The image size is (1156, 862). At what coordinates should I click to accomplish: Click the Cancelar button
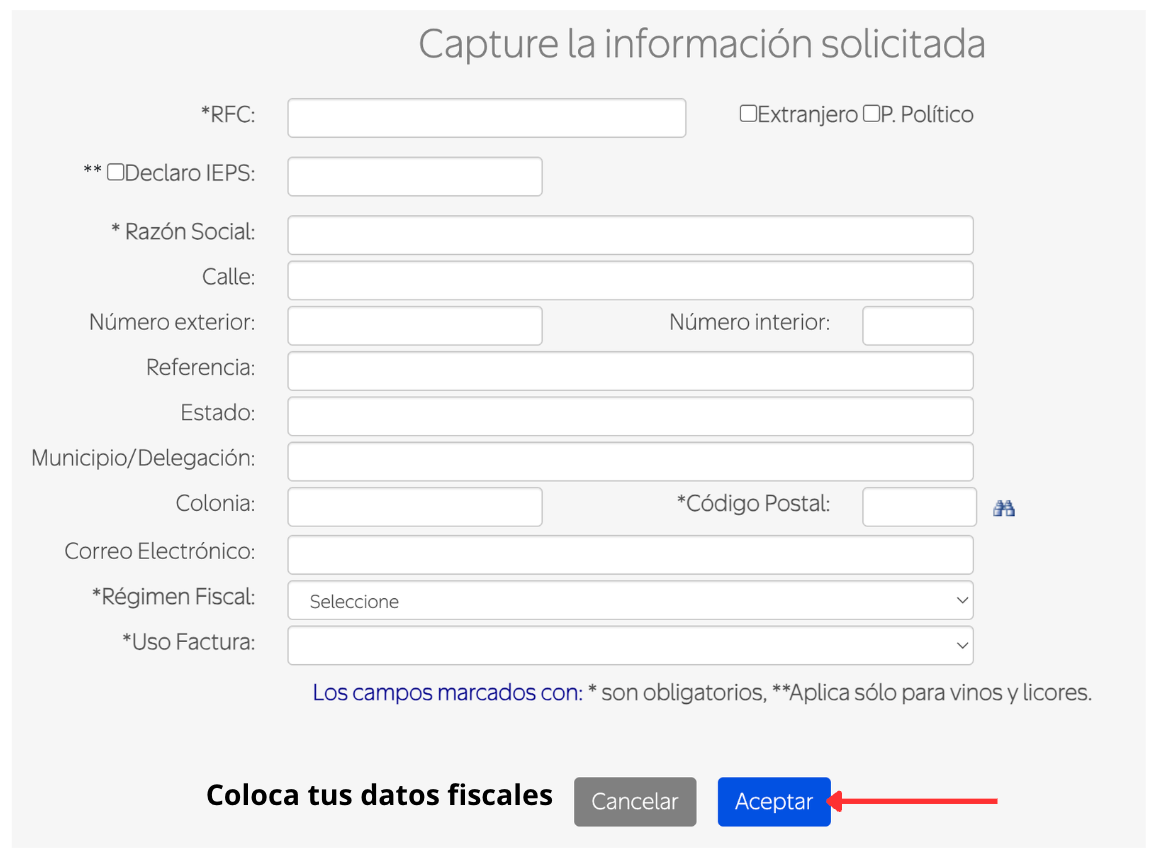coord(635,801)
